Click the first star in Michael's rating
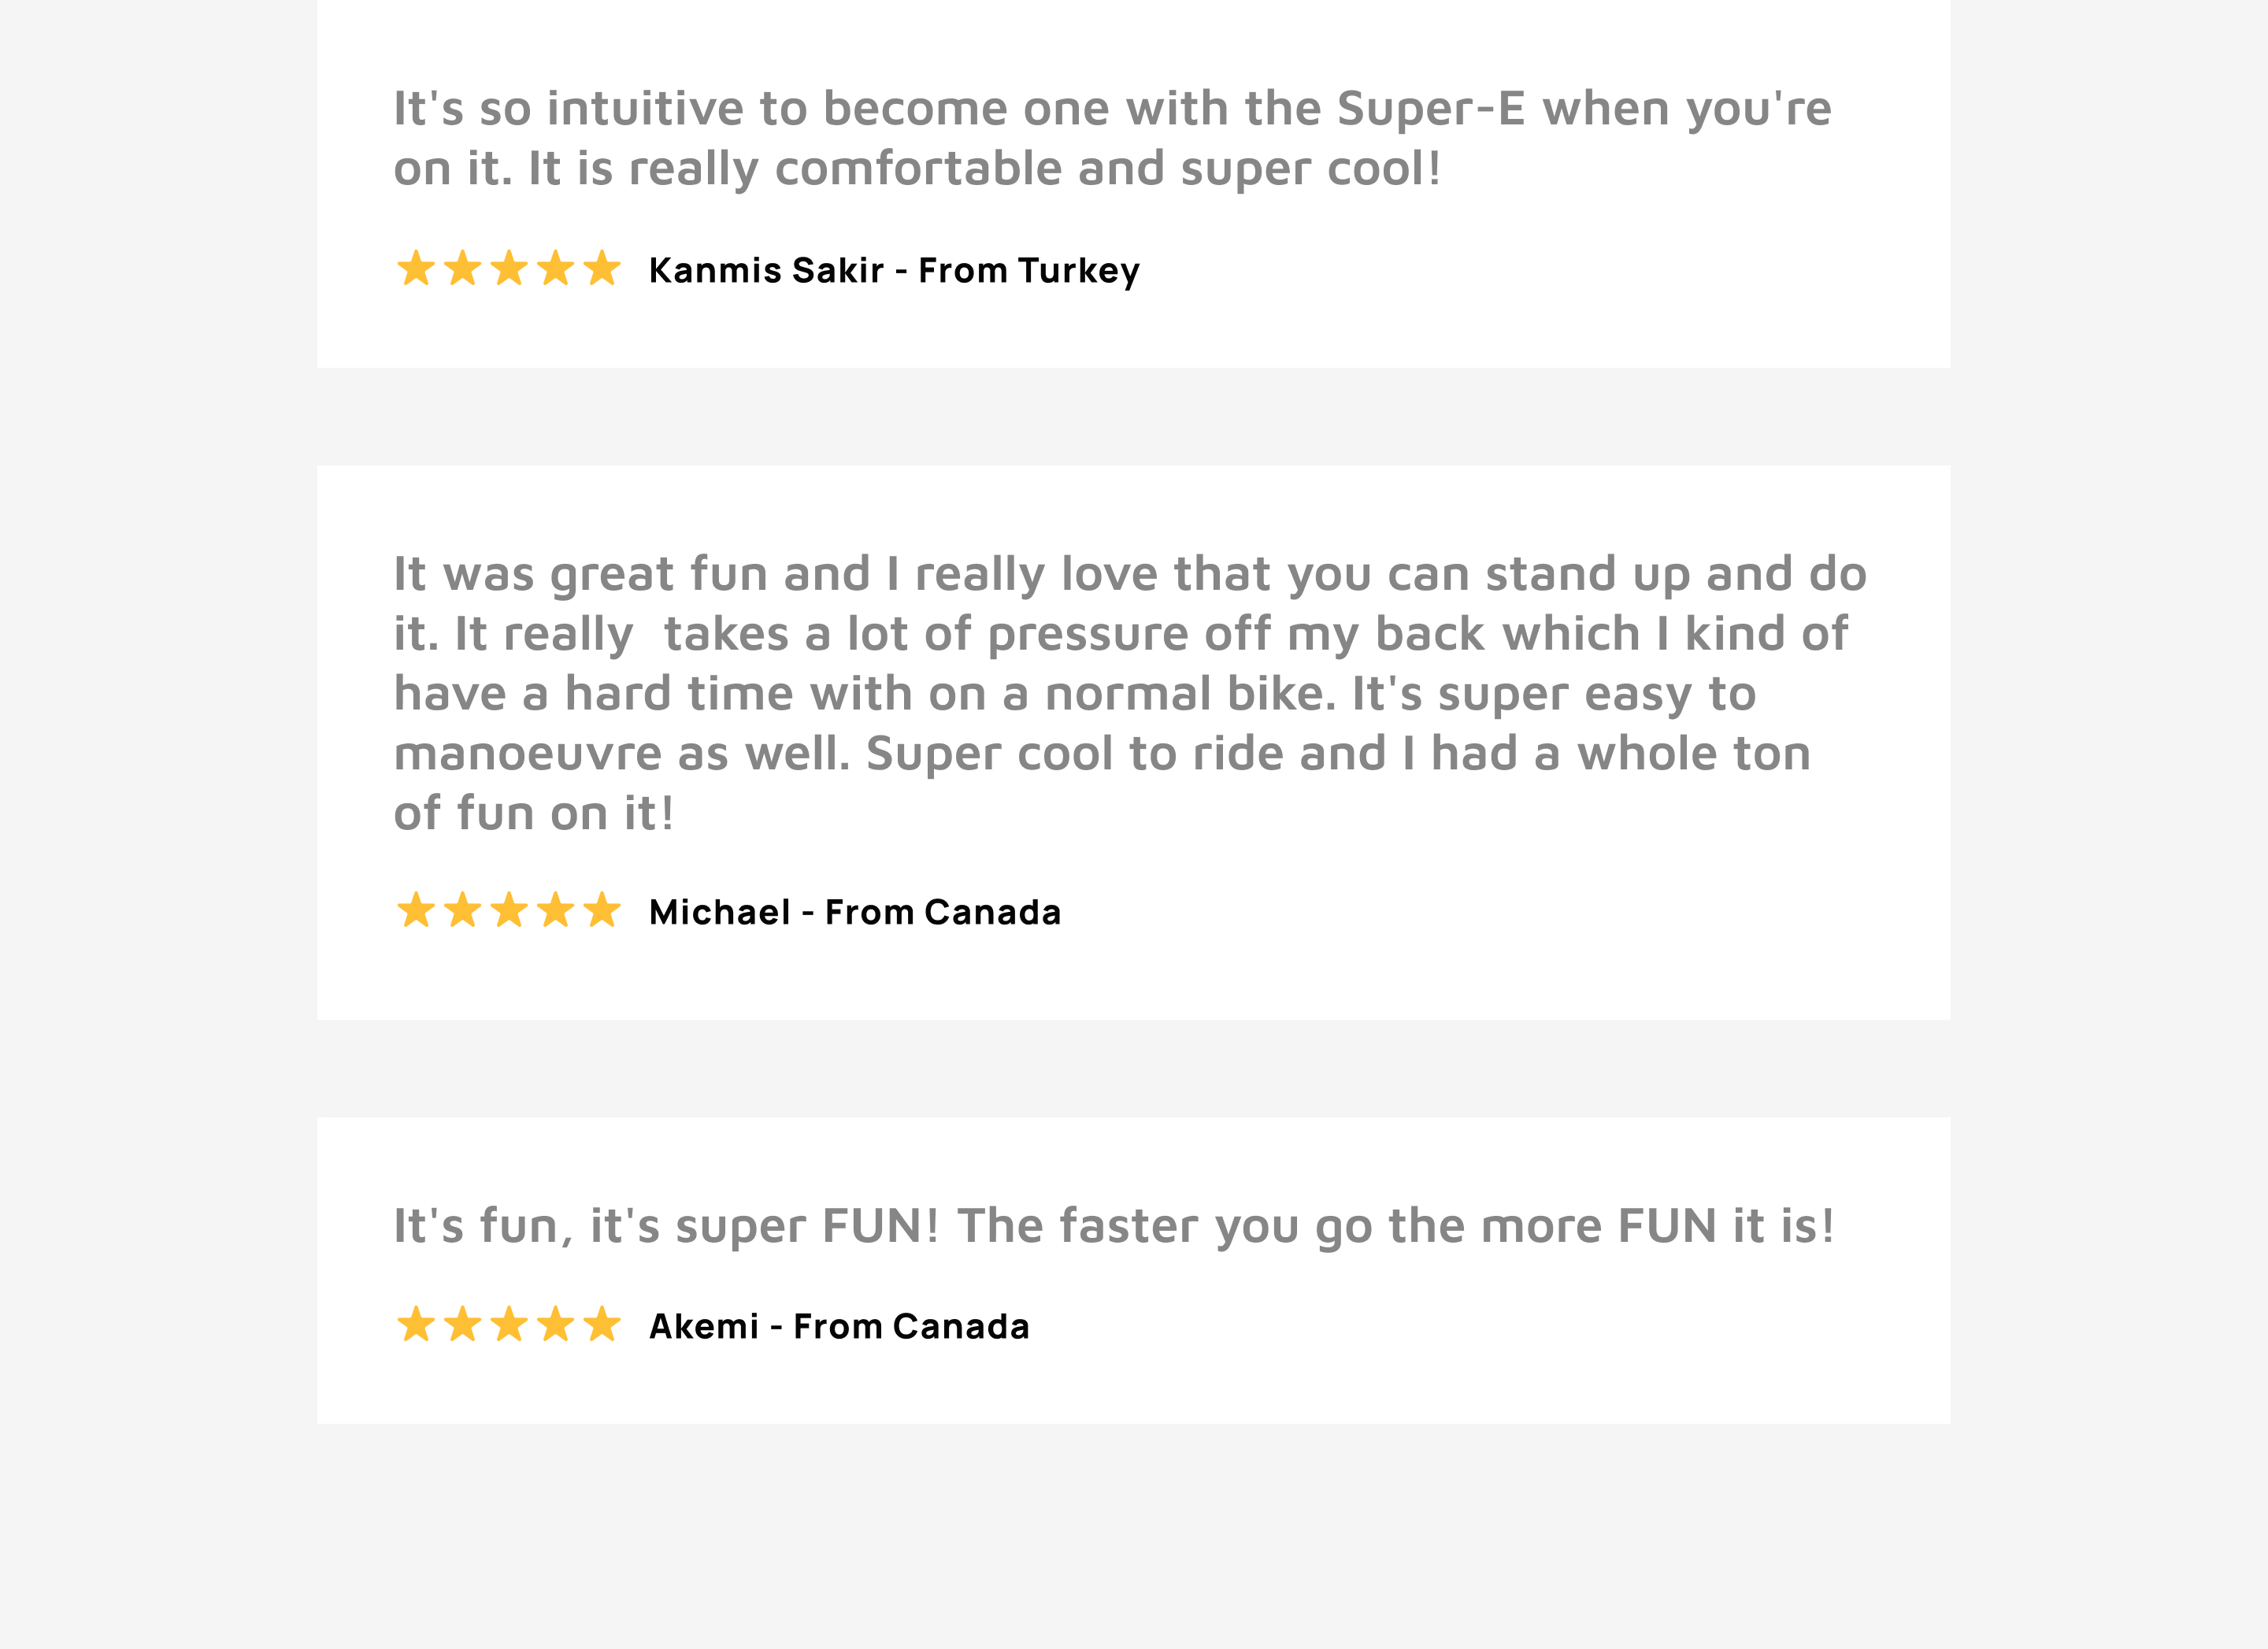The image size is (2268, 1649). coord(416,911)
